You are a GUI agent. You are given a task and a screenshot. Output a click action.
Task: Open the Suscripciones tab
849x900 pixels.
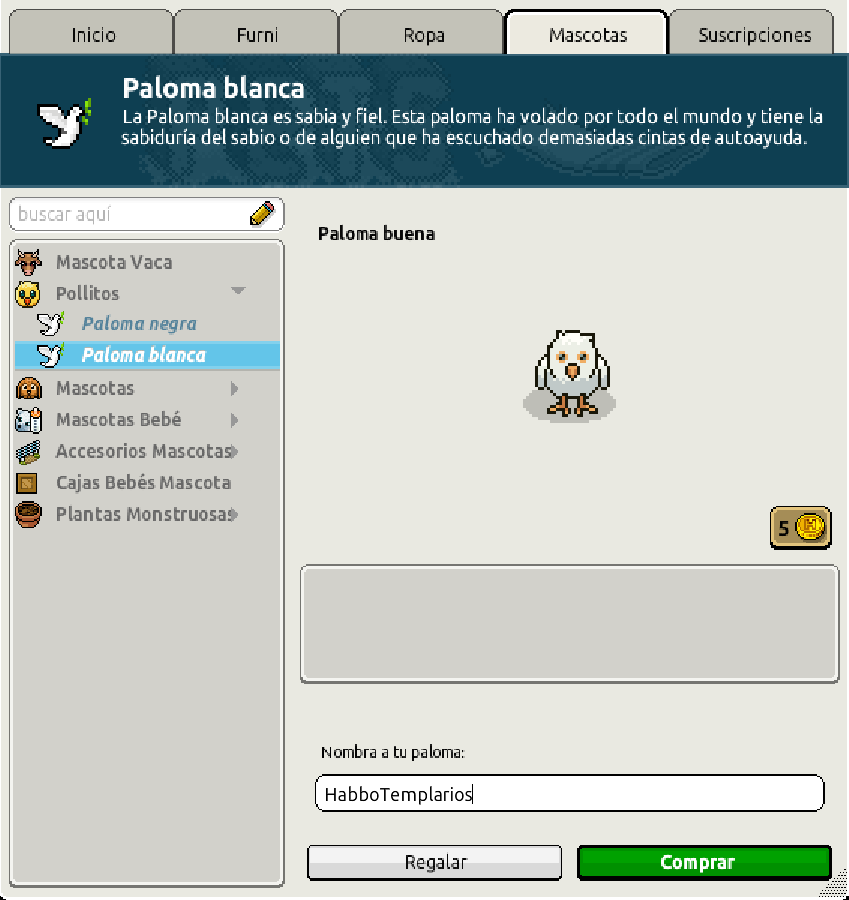pos(753,33)
